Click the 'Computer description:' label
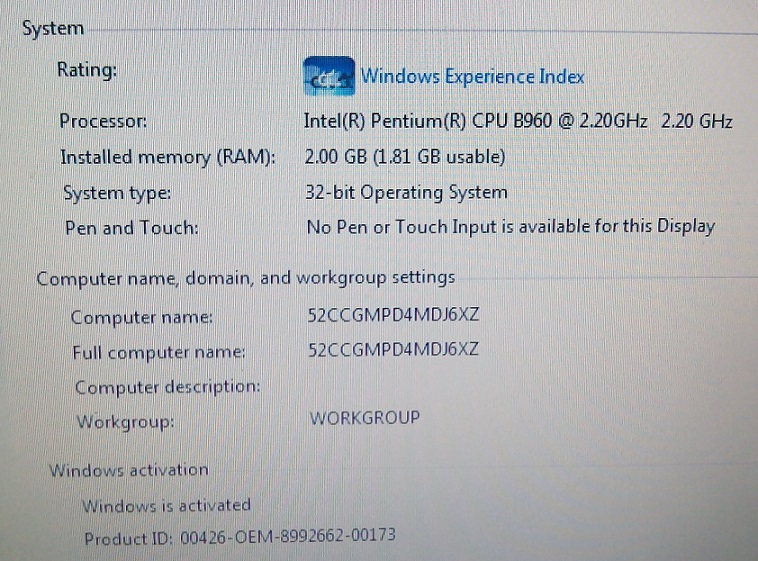758x561 pixels. (x=167, y=387)
